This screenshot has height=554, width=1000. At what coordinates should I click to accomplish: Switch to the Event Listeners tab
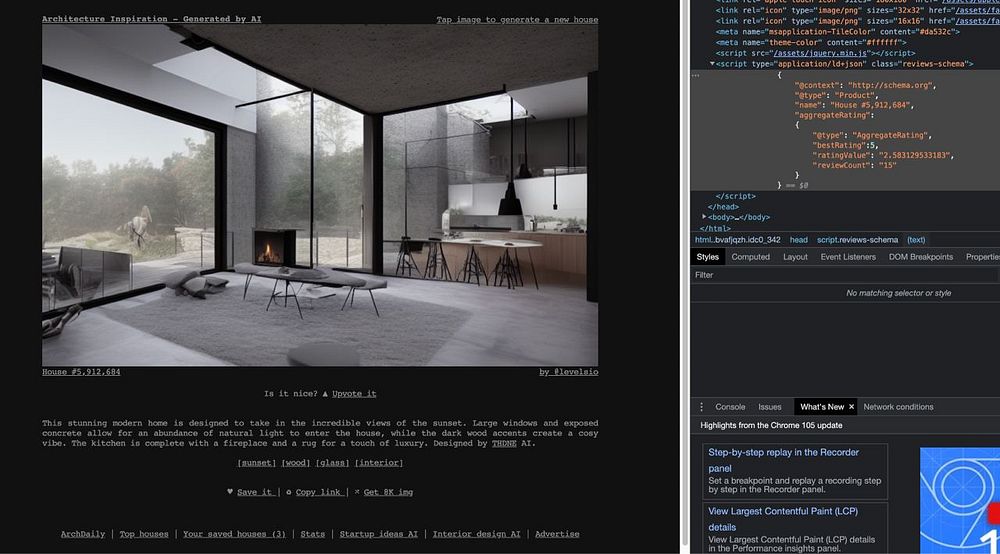[x=848, y=257]
